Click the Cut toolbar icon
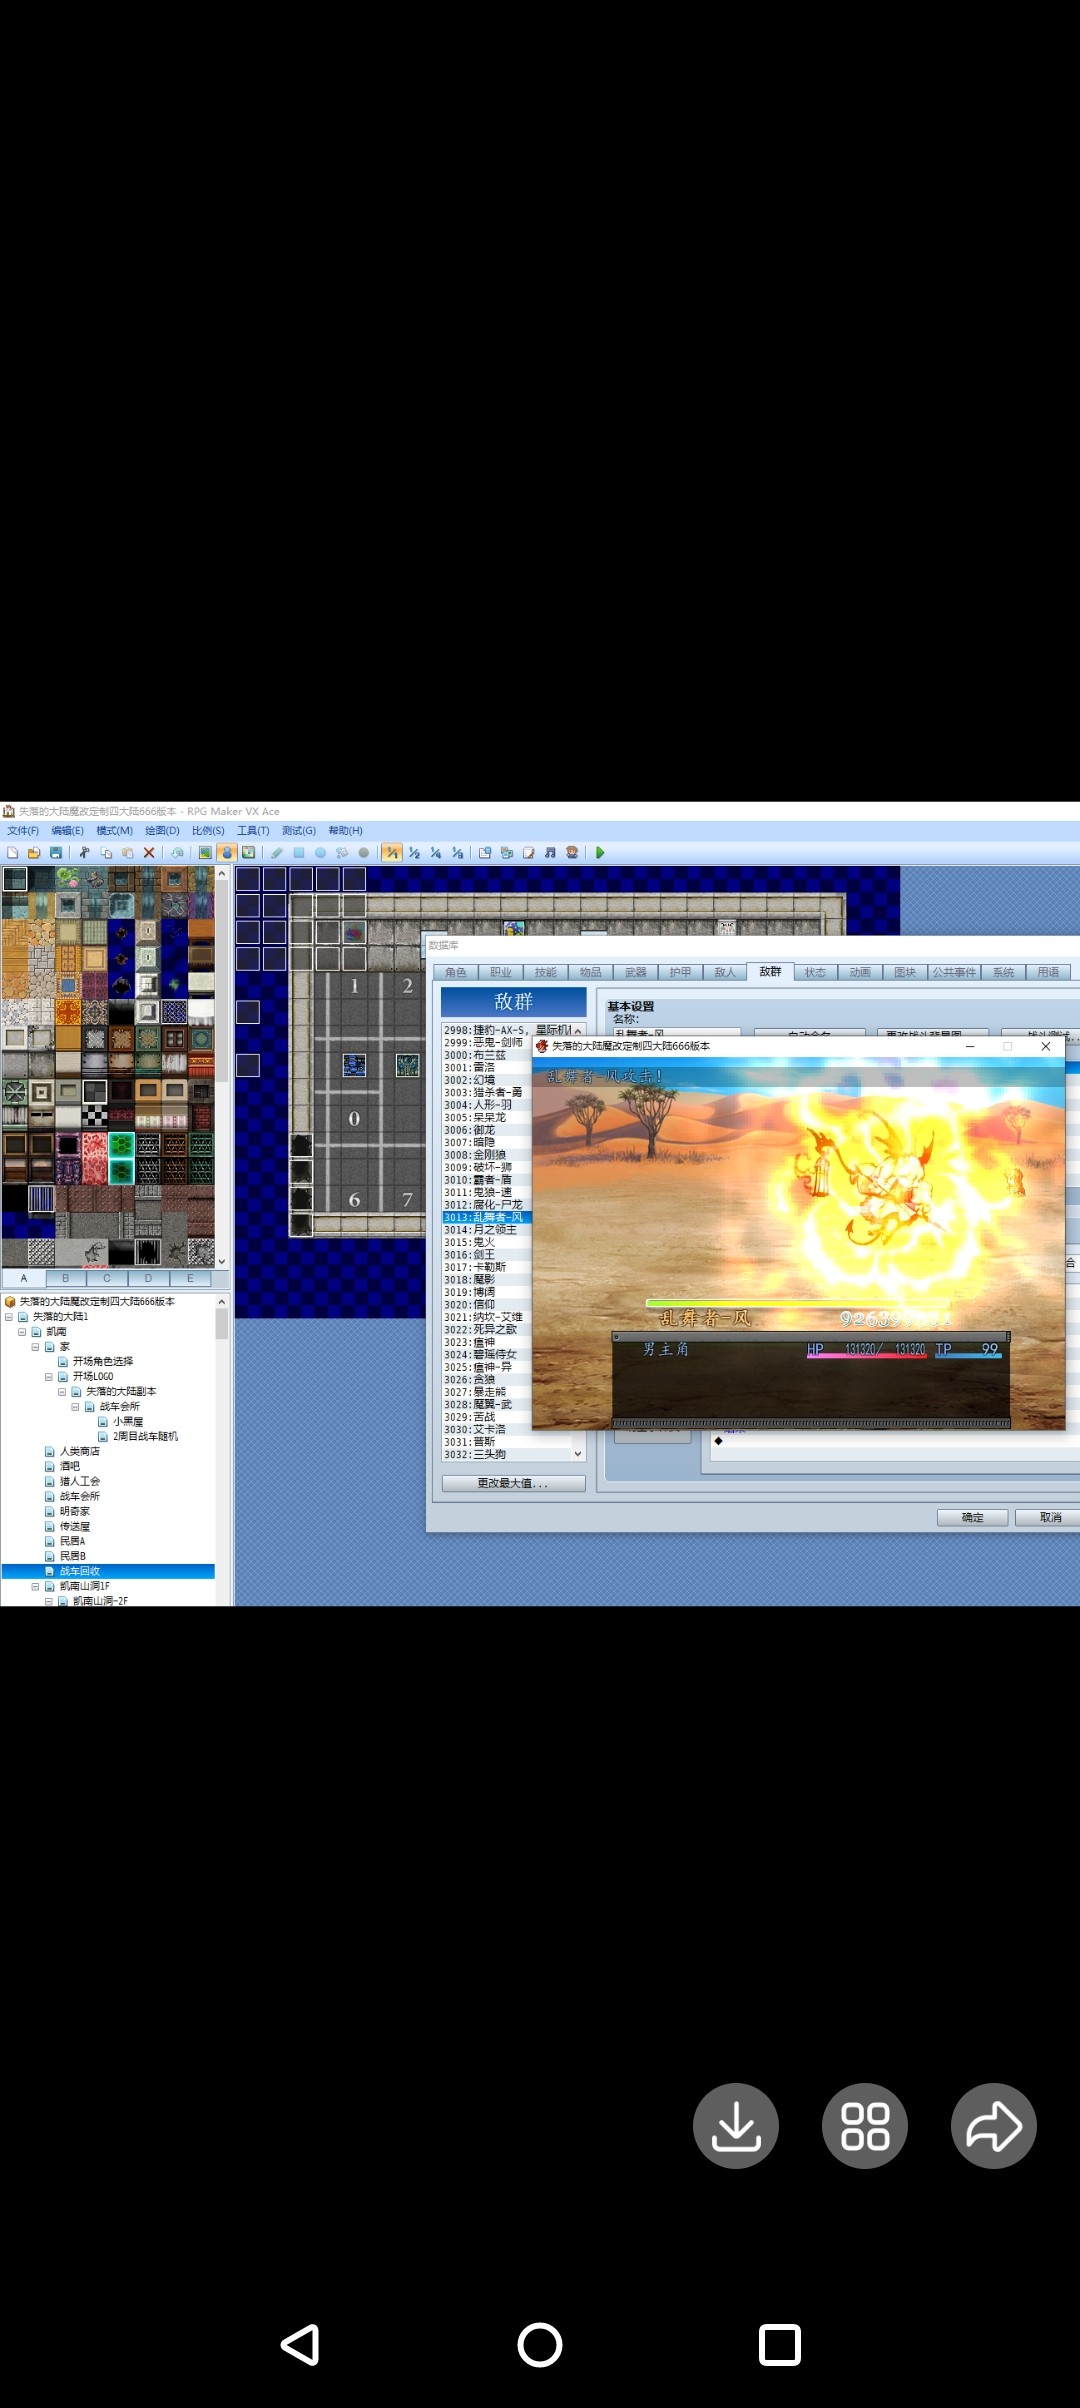This screenshot has height=2408, width=1080. point(85,853)
